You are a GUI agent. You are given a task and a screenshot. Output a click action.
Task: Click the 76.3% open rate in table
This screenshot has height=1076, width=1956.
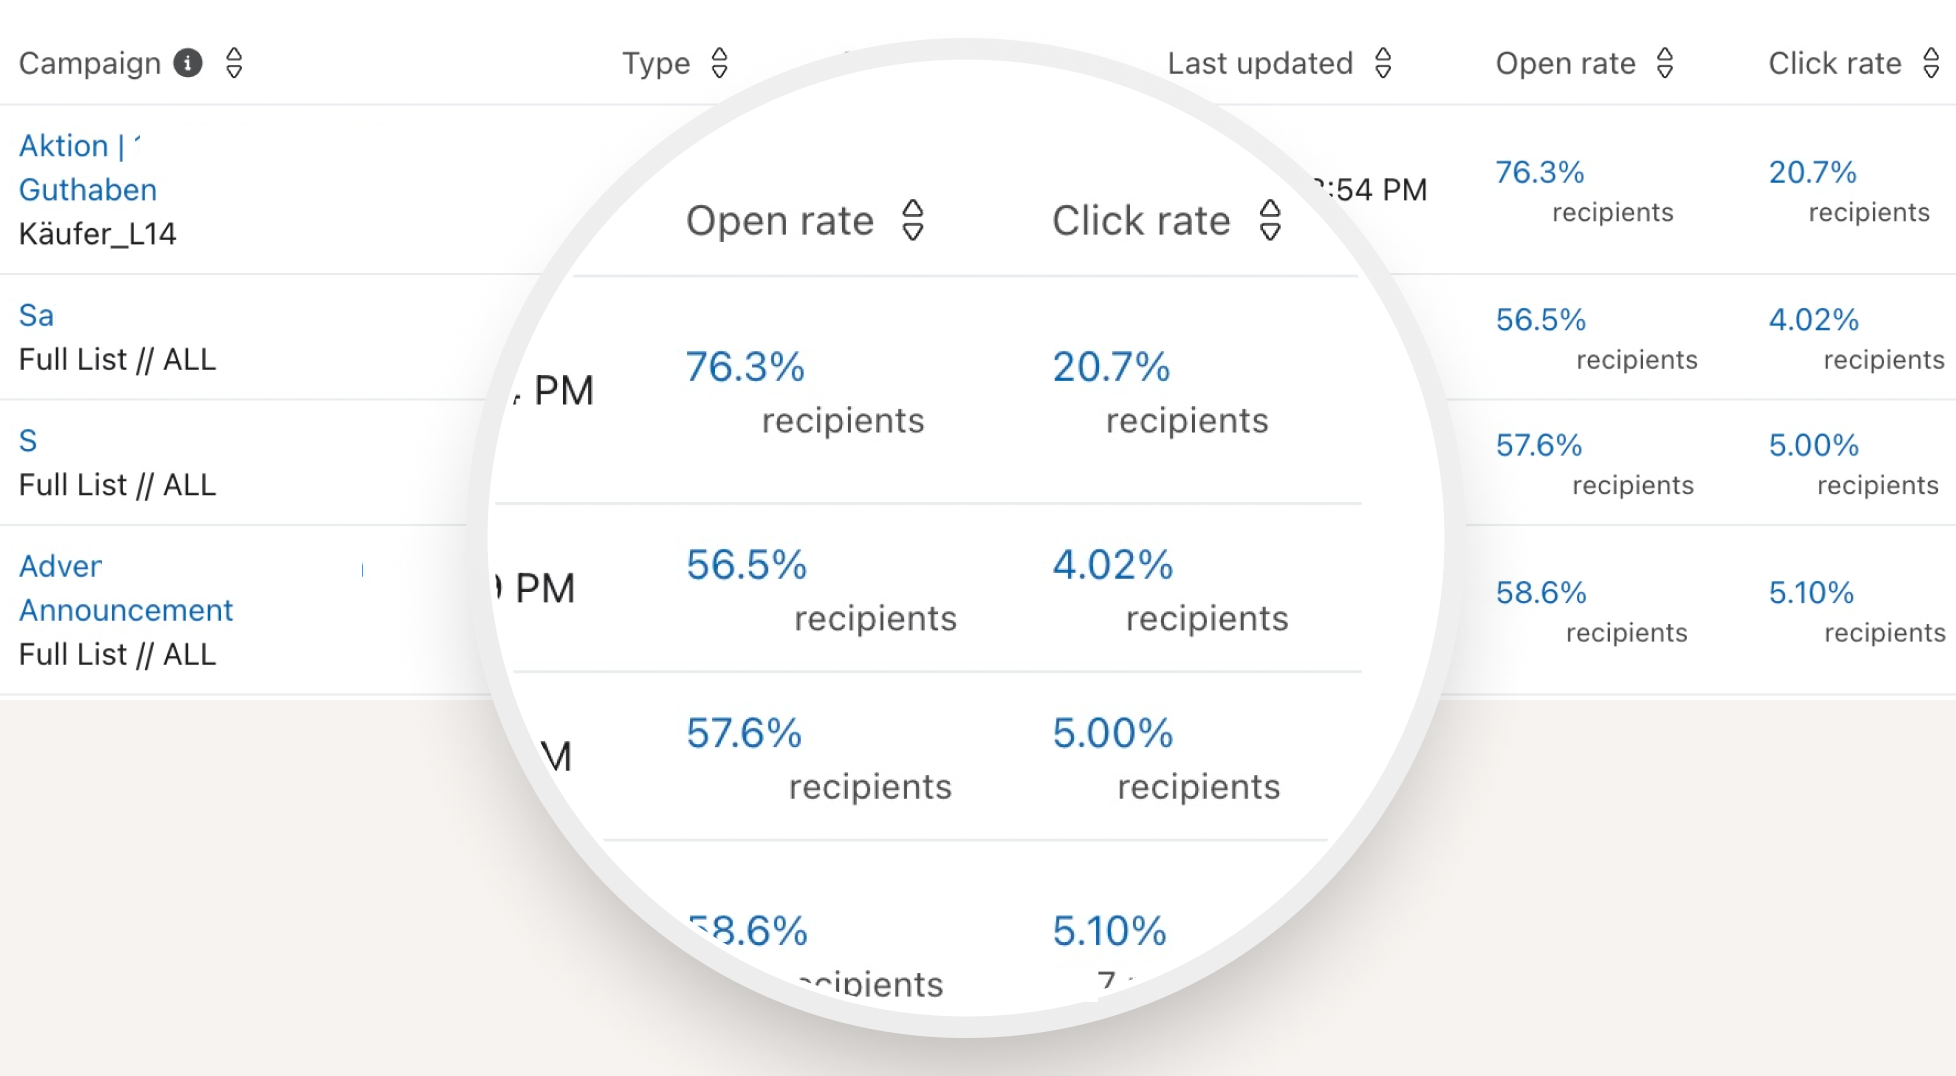point(1540,172)
